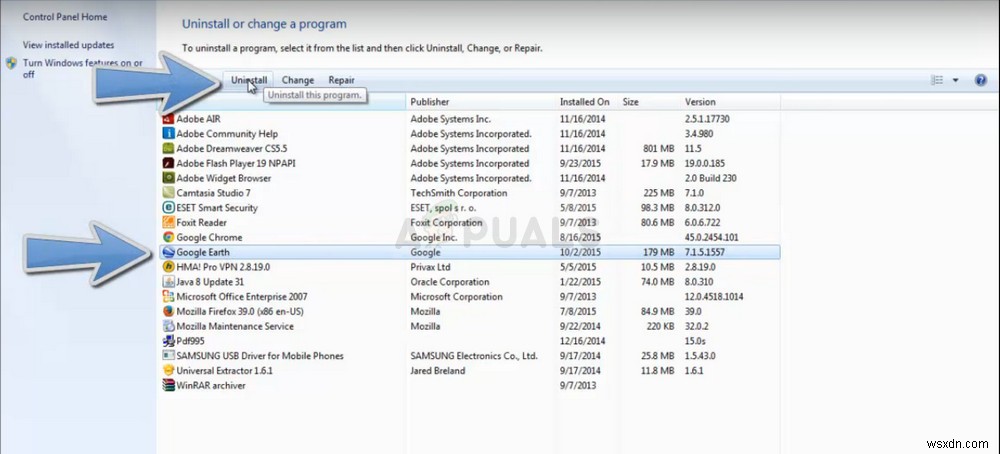Select the Adobe AIR row name
The image size is (1000, 454).
tap(198, 119)
